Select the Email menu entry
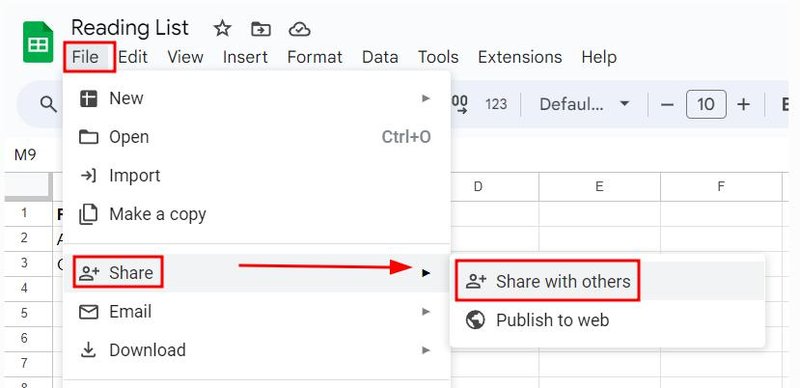The width and height of the screenshot is (800, 388). [x=257, y=311]
